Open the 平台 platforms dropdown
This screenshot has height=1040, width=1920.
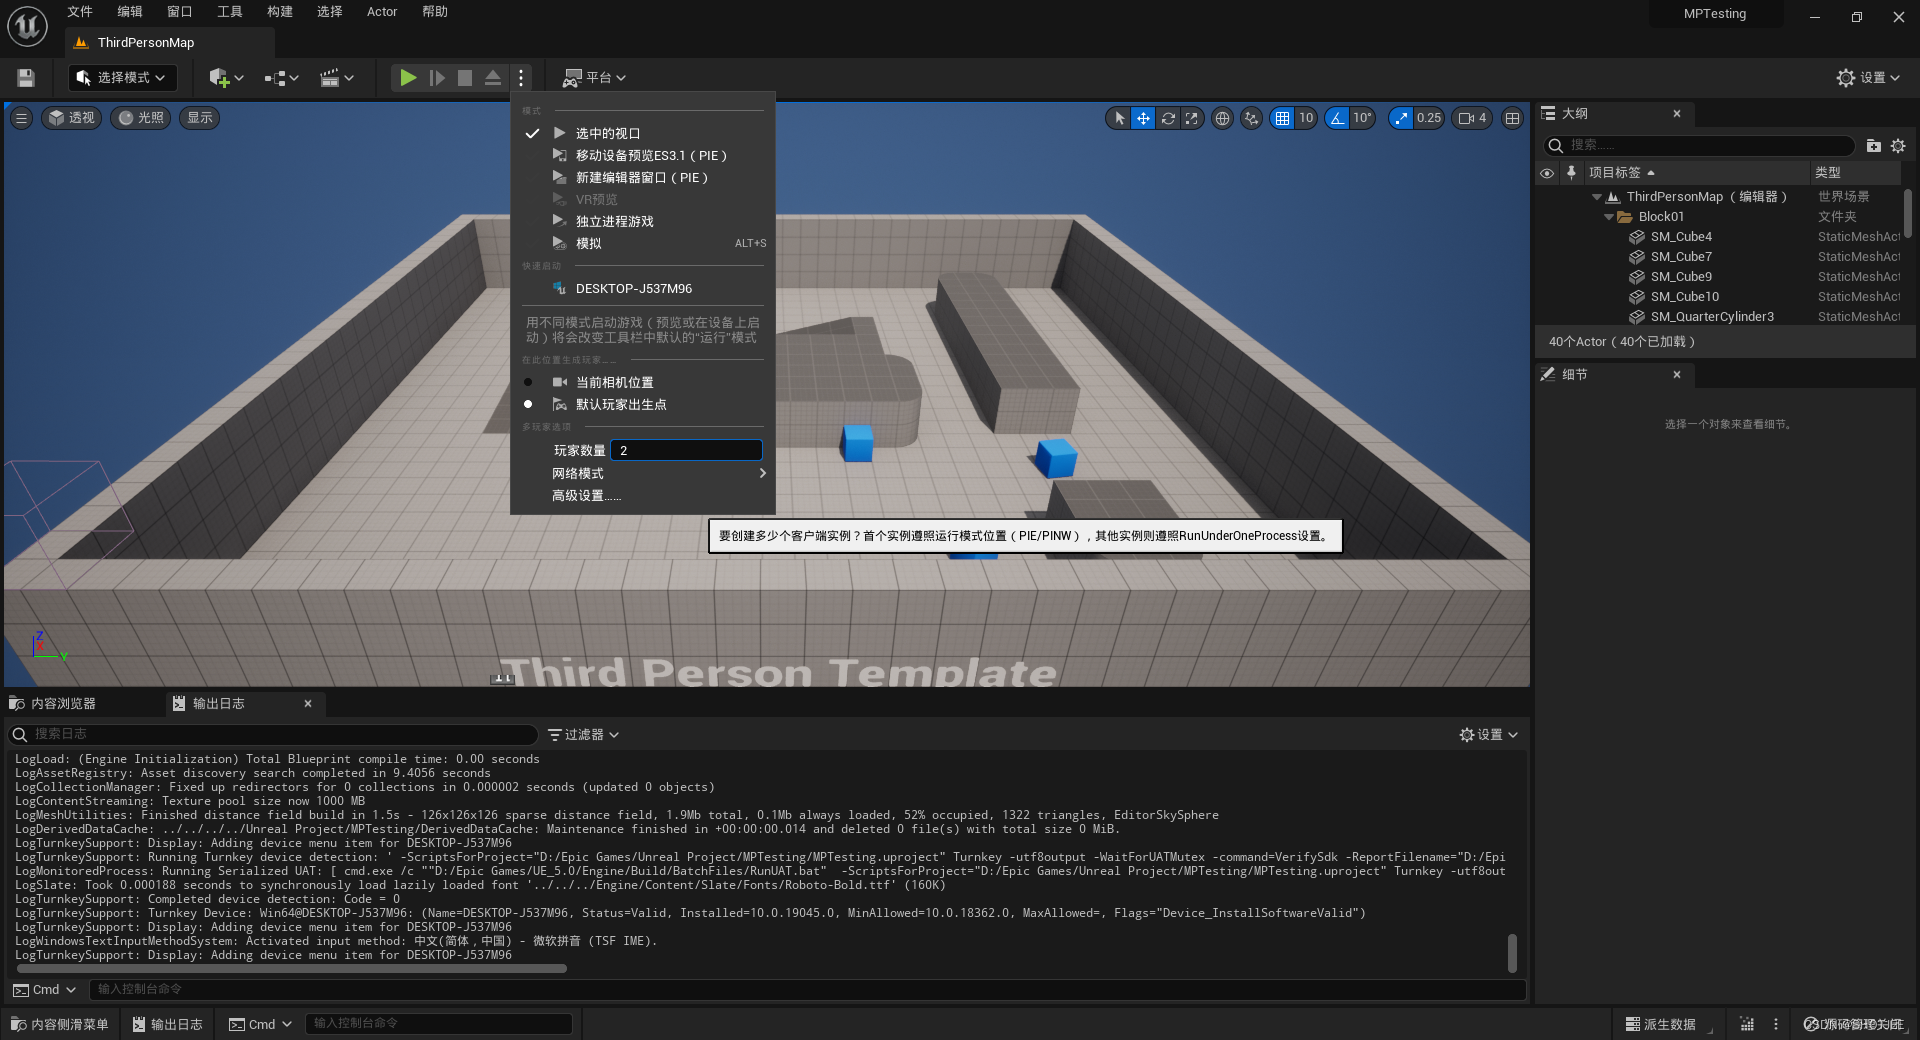pos(595,78)
